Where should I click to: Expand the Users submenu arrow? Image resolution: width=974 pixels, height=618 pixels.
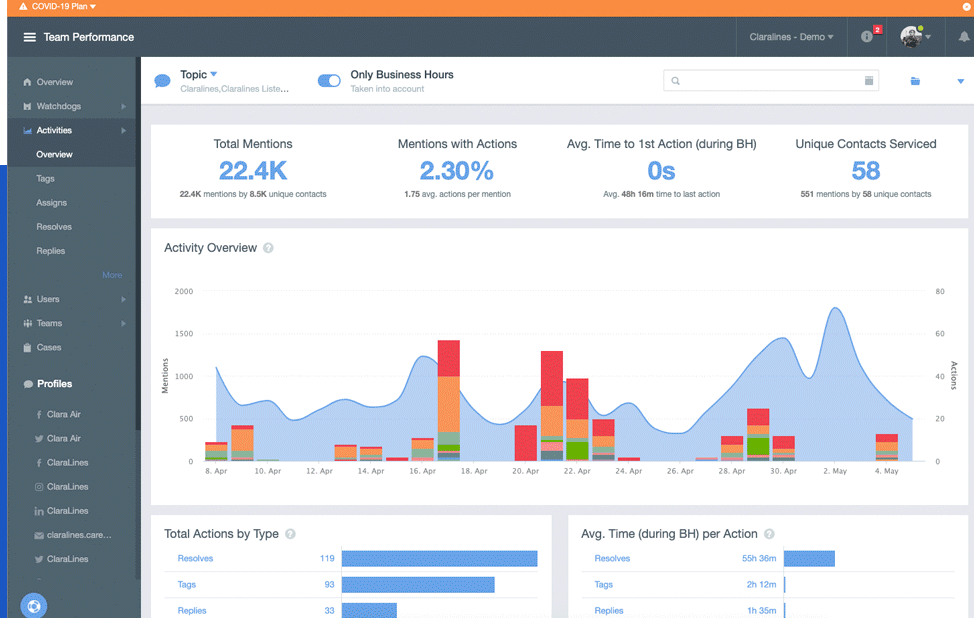point(123,299)
